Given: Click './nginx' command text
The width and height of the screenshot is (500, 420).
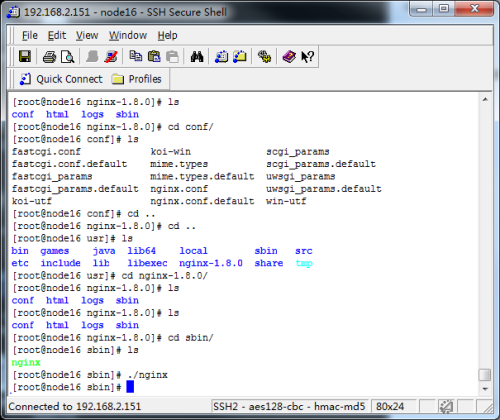Looking at the screenshot, I should click(147, 375).
